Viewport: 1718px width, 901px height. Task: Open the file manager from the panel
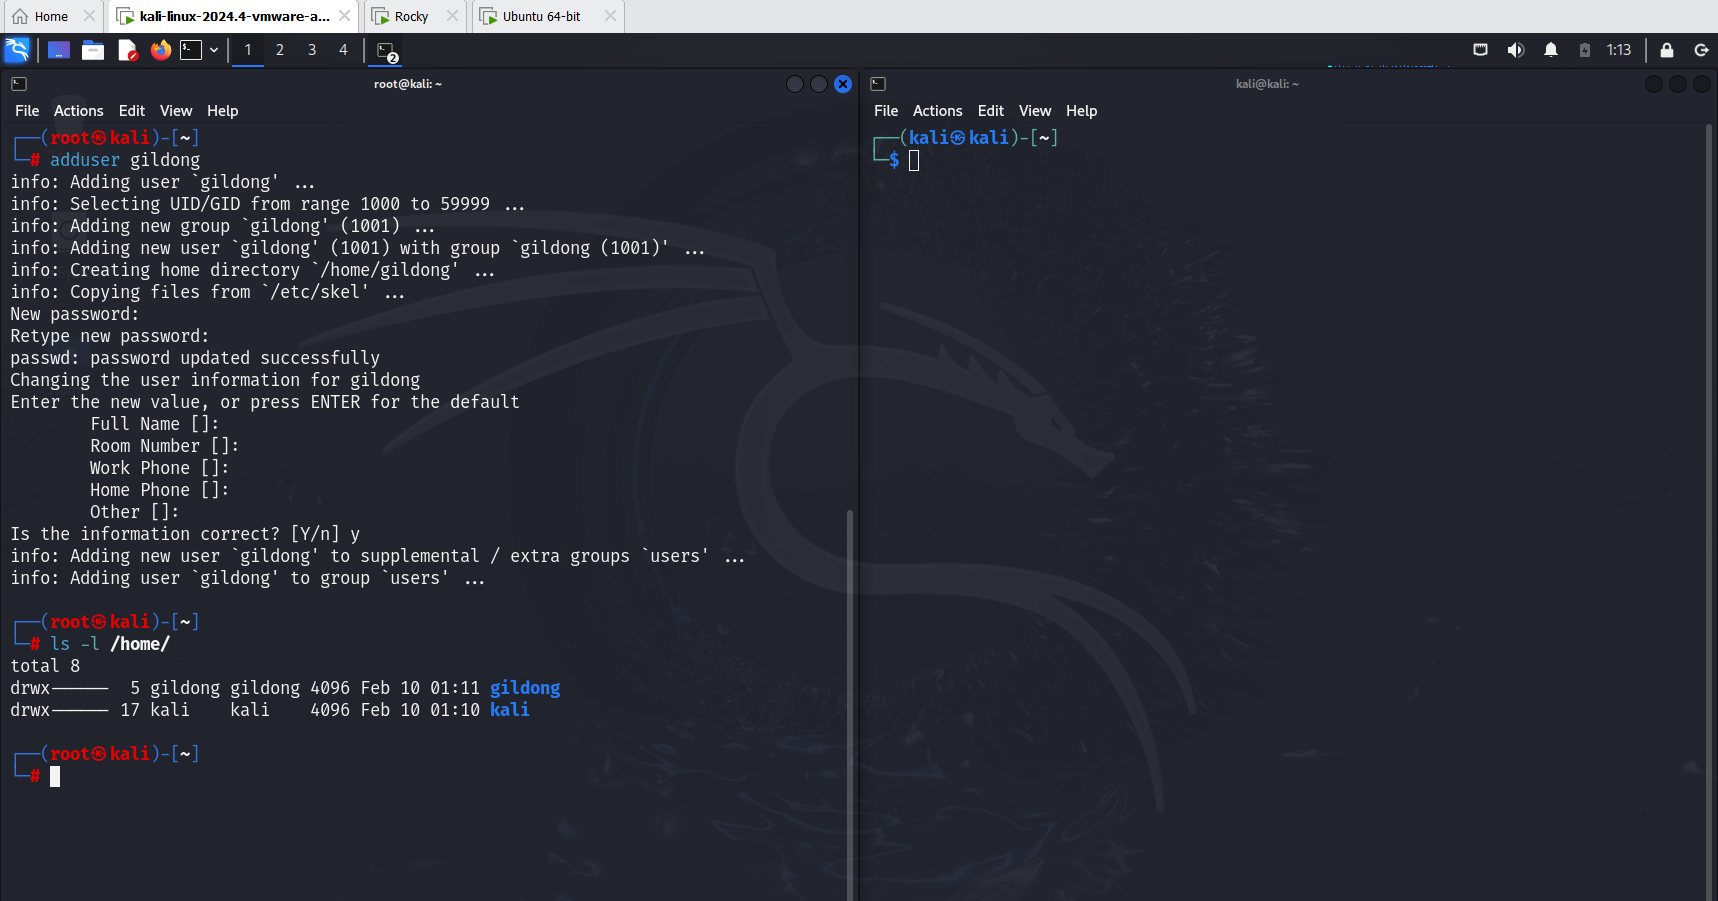click(93, 50)
